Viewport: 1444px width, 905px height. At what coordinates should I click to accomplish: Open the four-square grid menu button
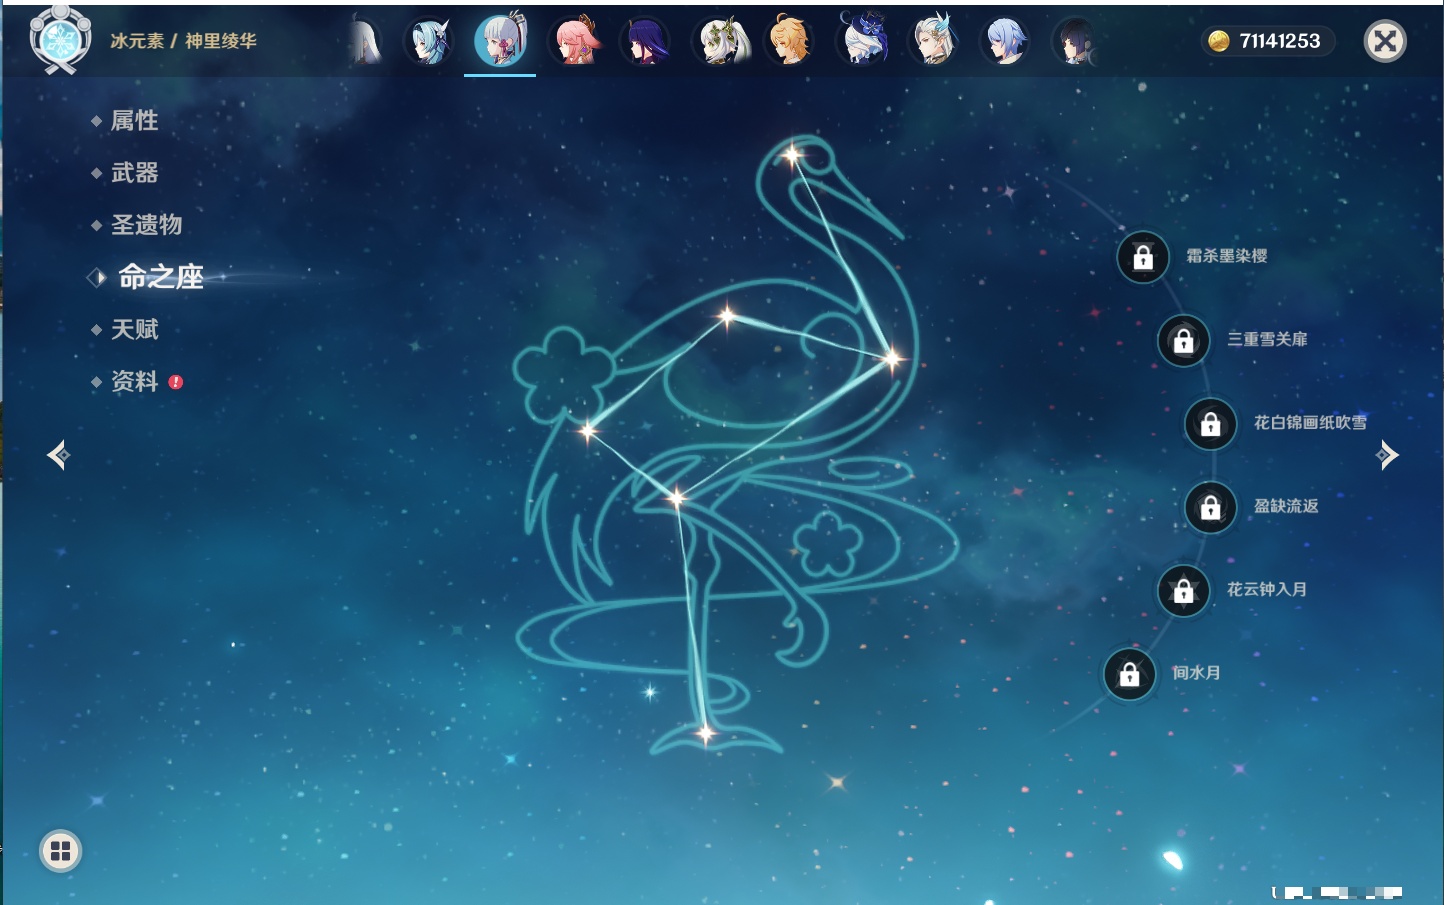pos(60,851)
